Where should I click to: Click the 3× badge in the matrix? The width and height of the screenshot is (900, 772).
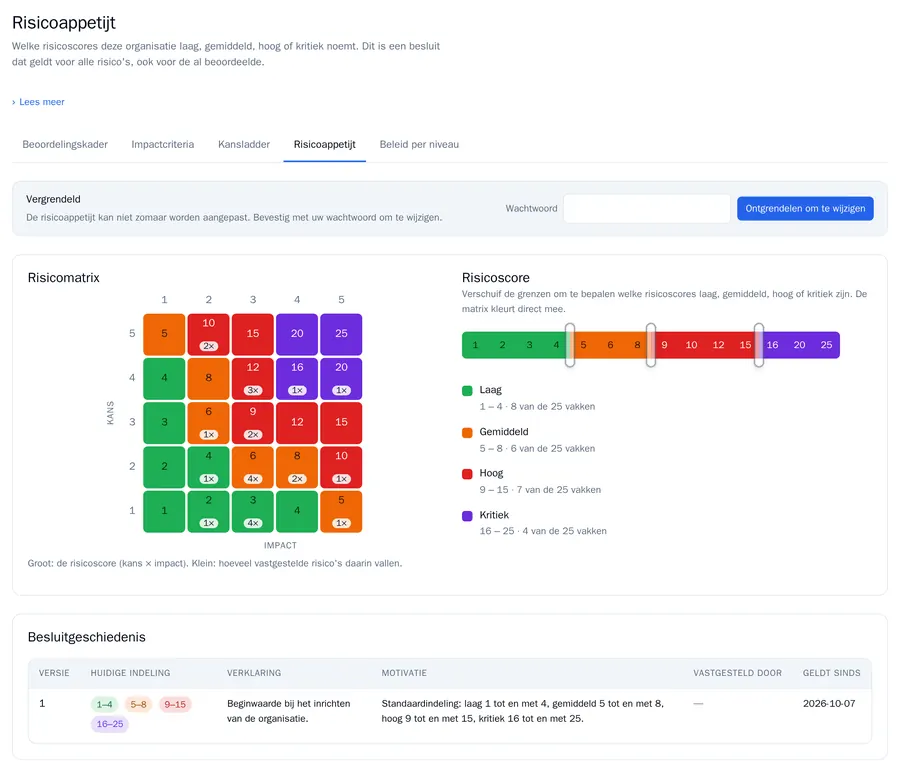coord(253,390)
